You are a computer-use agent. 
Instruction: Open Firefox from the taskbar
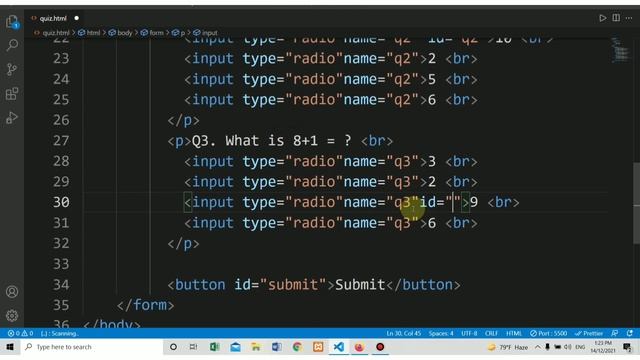(359, 347)
